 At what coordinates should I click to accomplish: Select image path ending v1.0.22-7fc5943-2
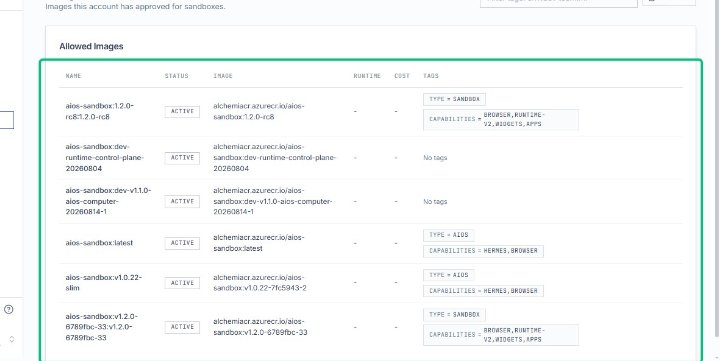click(260, 283)
